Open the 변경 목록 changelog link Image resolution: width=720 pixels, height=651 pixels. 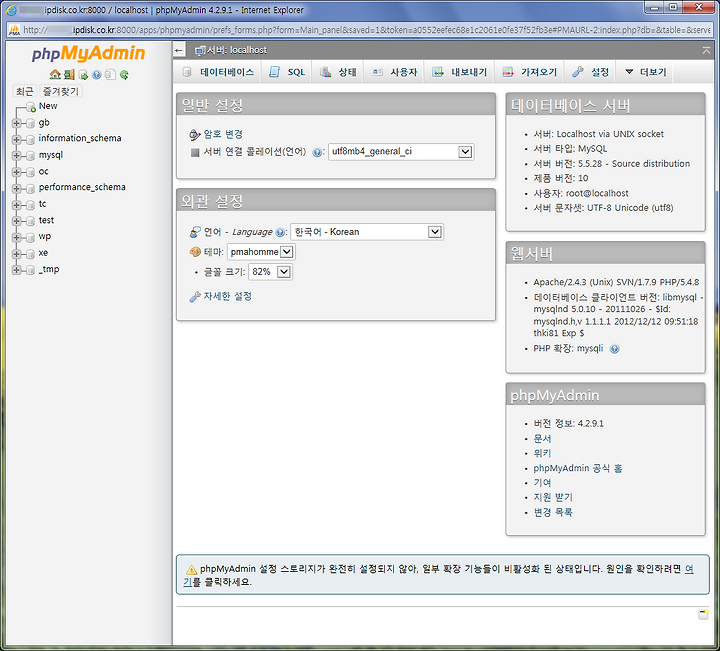tap(553, 512)
